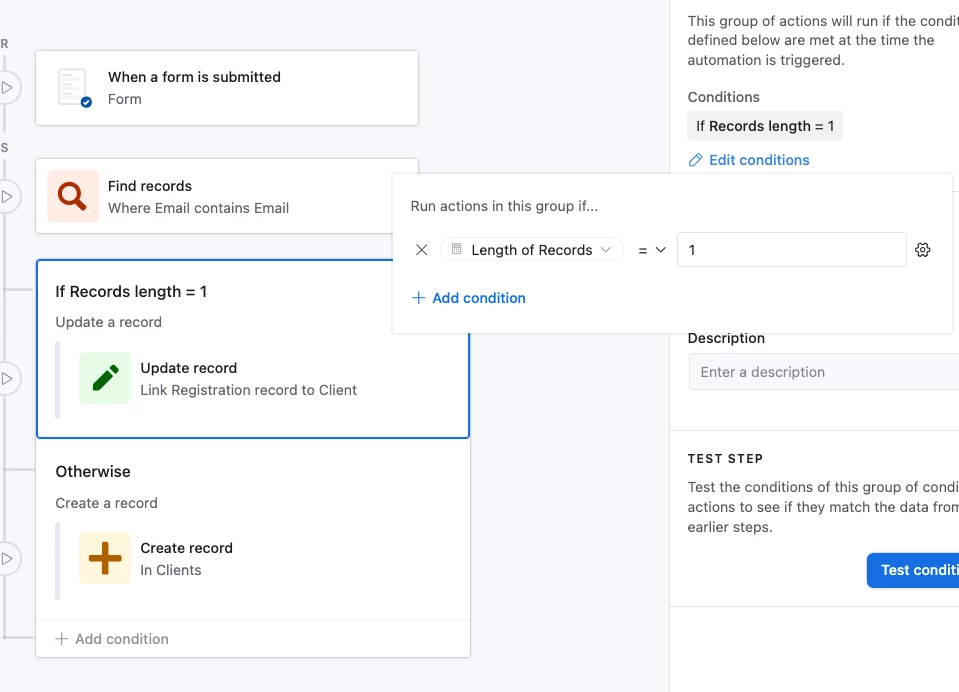Click the orange Create record plus icon

click(x=105, y=558)
